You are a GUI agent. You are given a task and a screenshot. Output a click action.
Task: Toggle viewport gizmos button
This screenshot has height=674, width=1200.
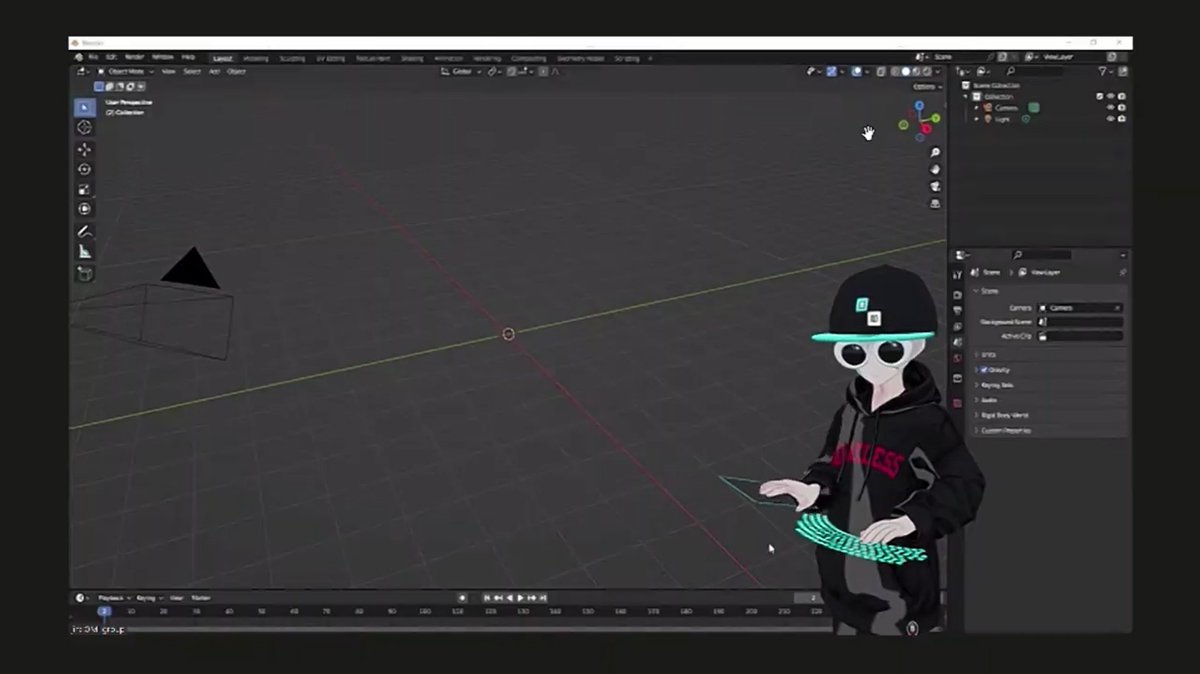pos(831,71)
